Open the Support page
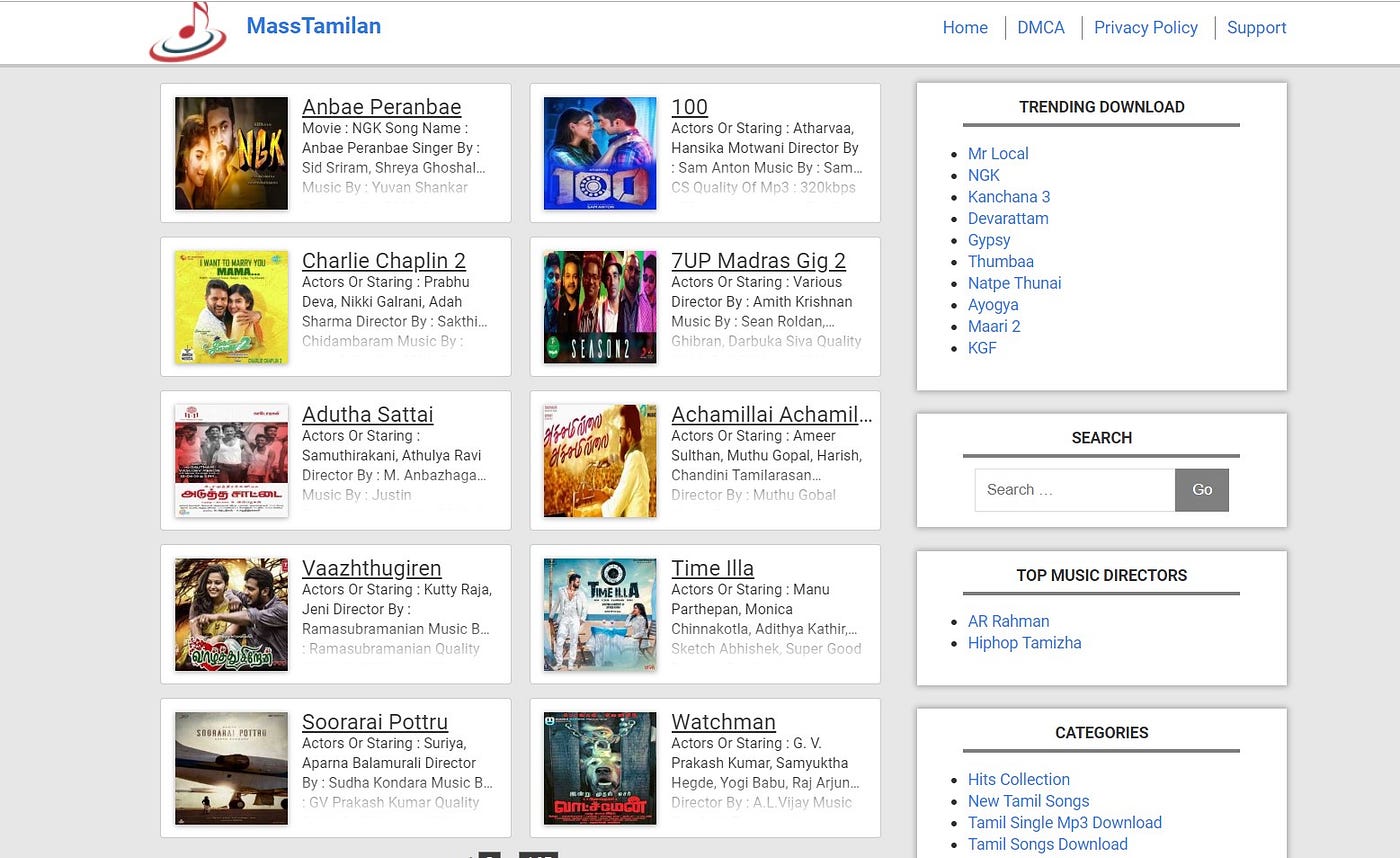This screenshot has height=858, width=1400. pyautogui.click(x=1256, y=28)
